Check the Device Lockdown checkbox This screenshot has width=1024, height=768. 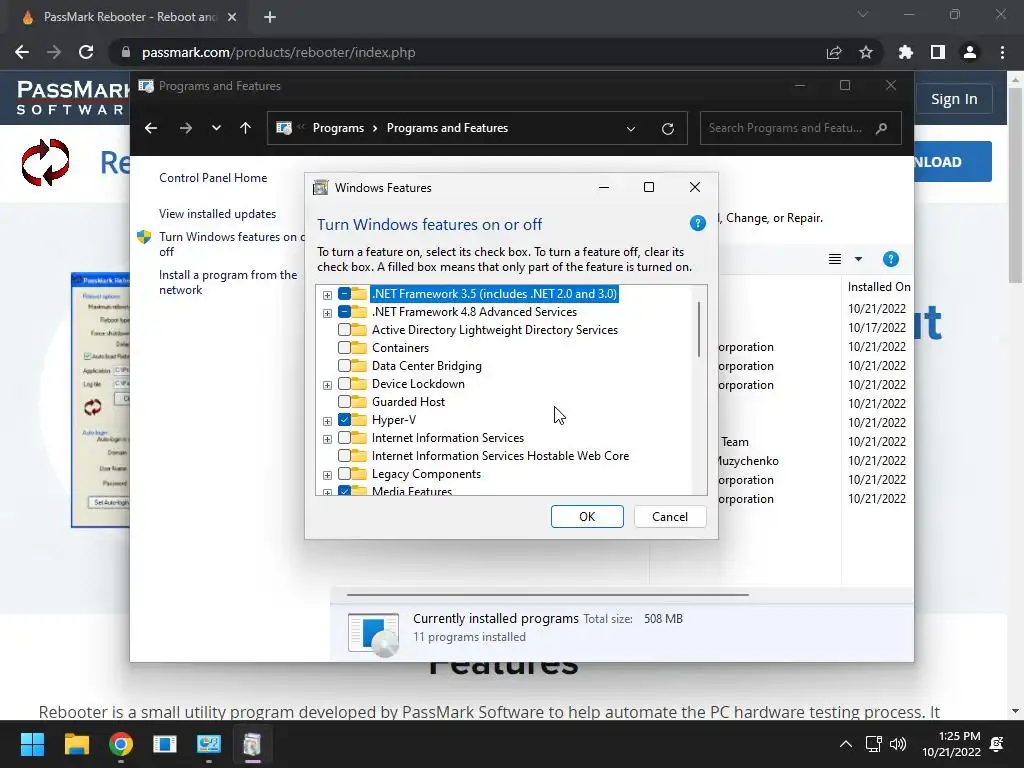344,384
